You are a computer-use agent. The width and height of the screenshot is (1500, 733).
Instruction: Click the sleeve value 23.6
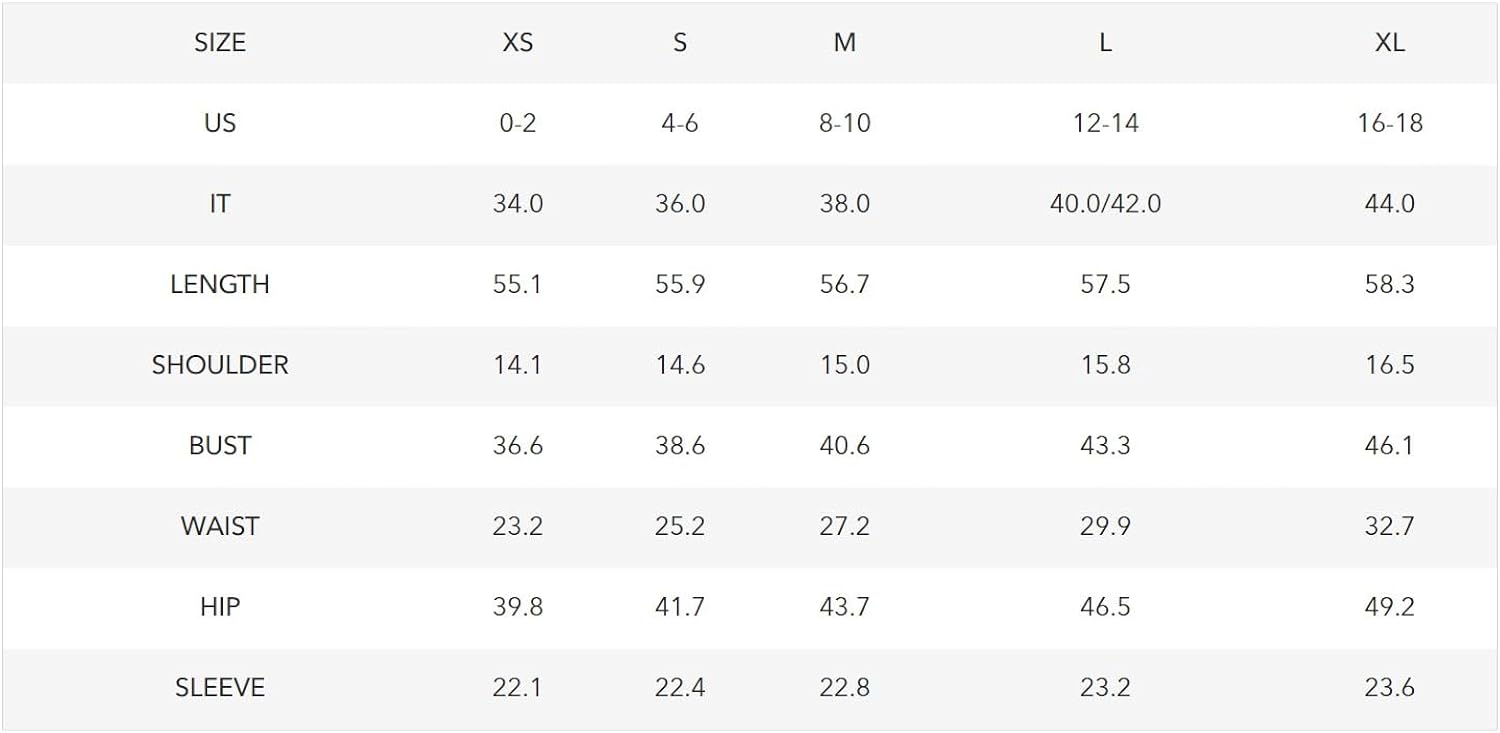point(1390,688)
